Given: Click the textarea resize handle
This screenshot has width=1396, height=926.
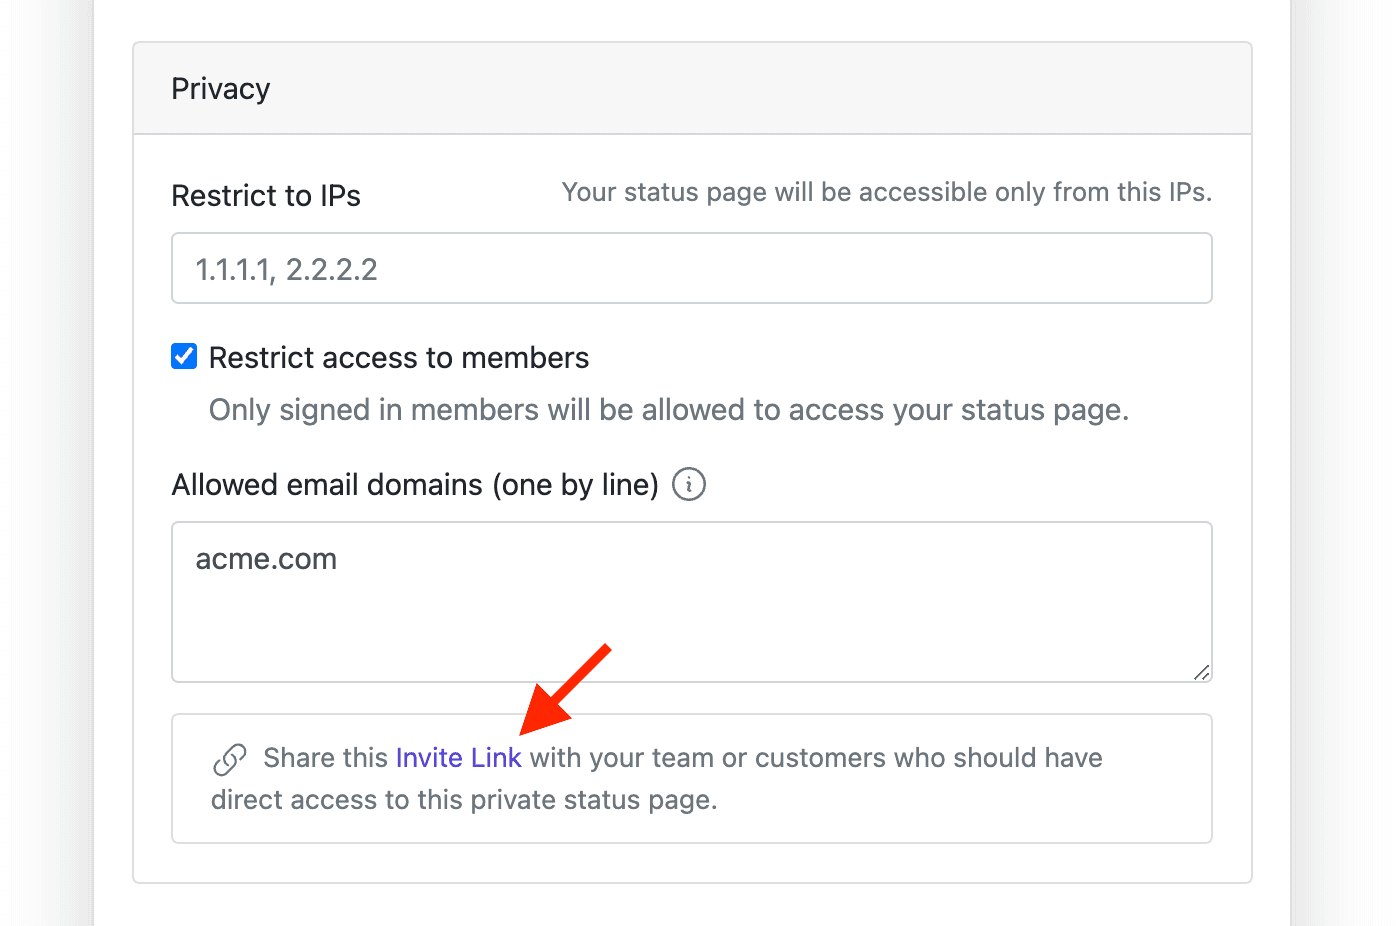Looking at the screenshot, I should click(1203, 674).
